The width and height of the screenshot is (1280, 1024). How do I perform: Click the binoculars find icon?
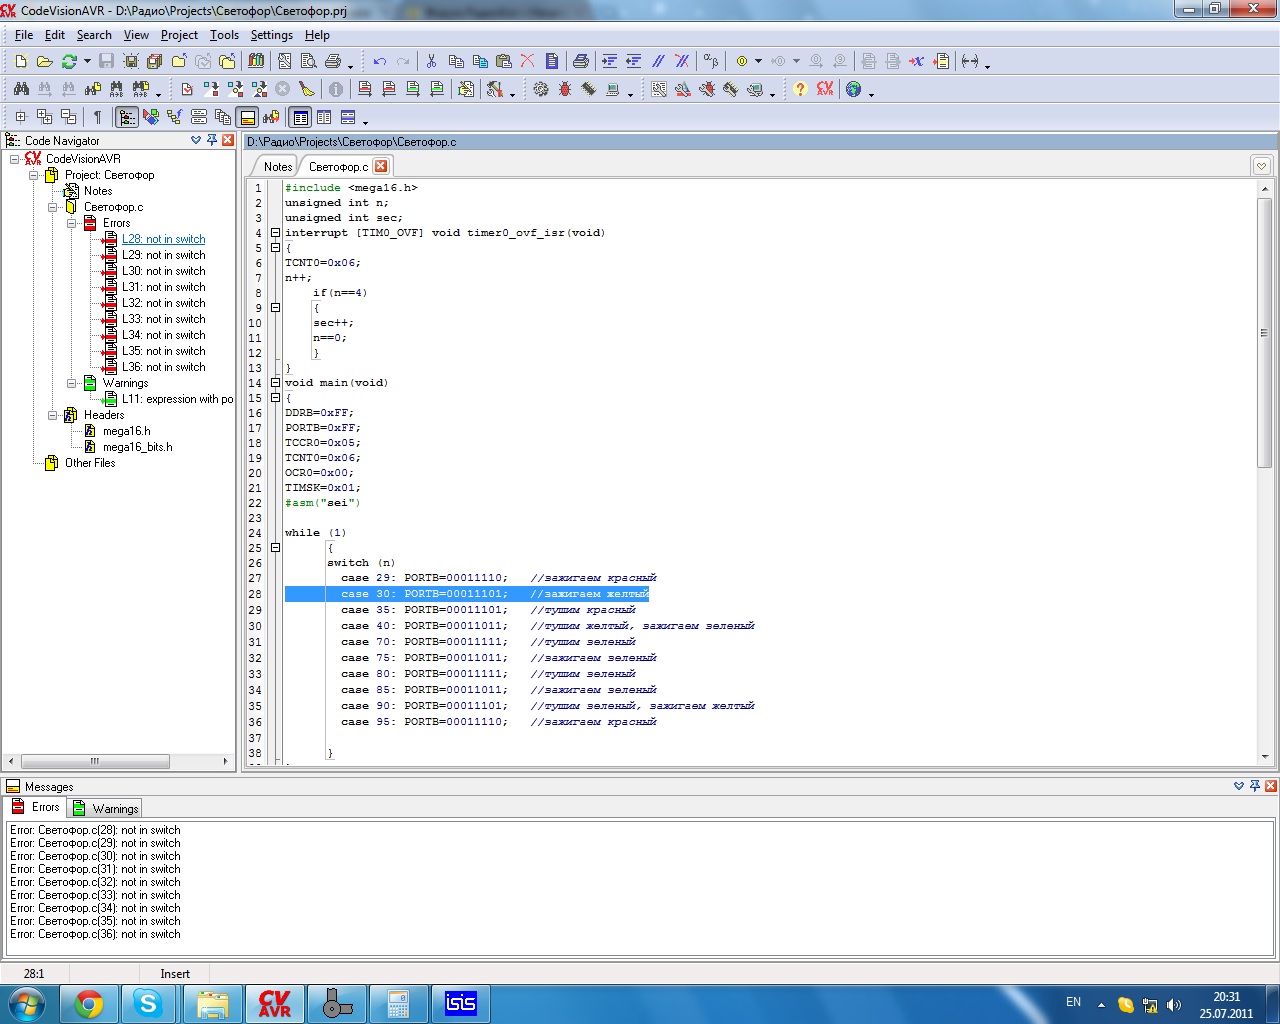tap(21, 90)
